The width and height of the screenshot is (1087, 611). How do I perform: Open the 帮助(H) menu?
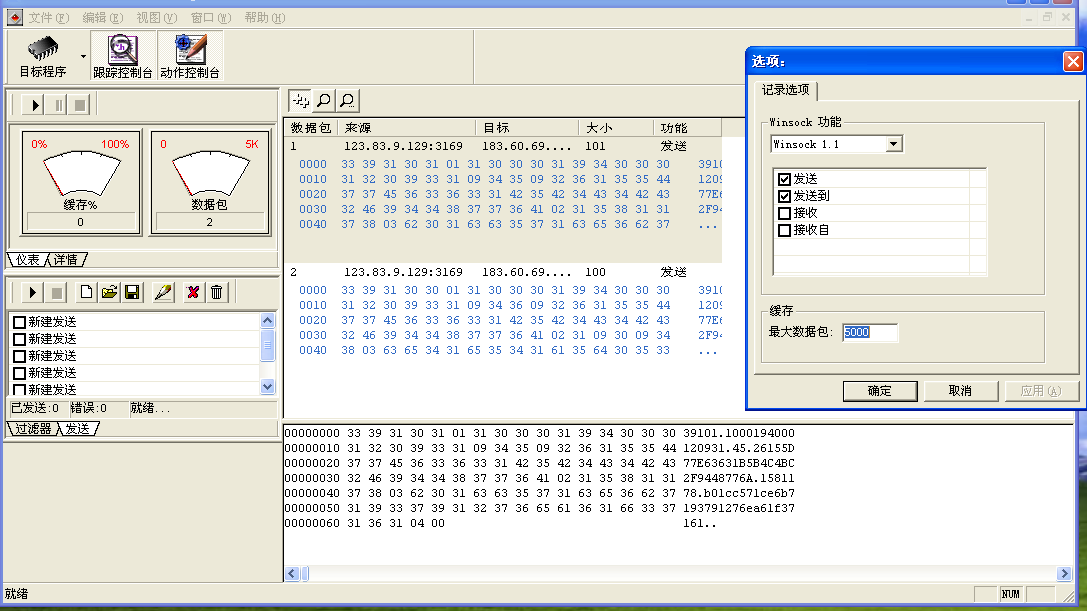point(265,17)
